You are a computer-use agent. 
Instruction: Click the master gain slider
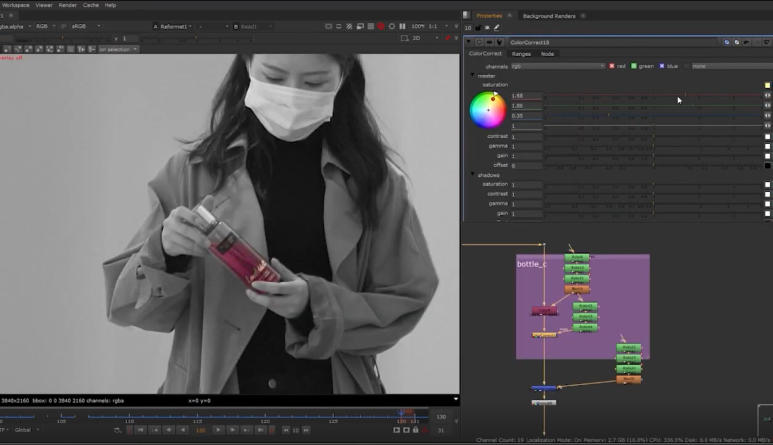[653, 156]
